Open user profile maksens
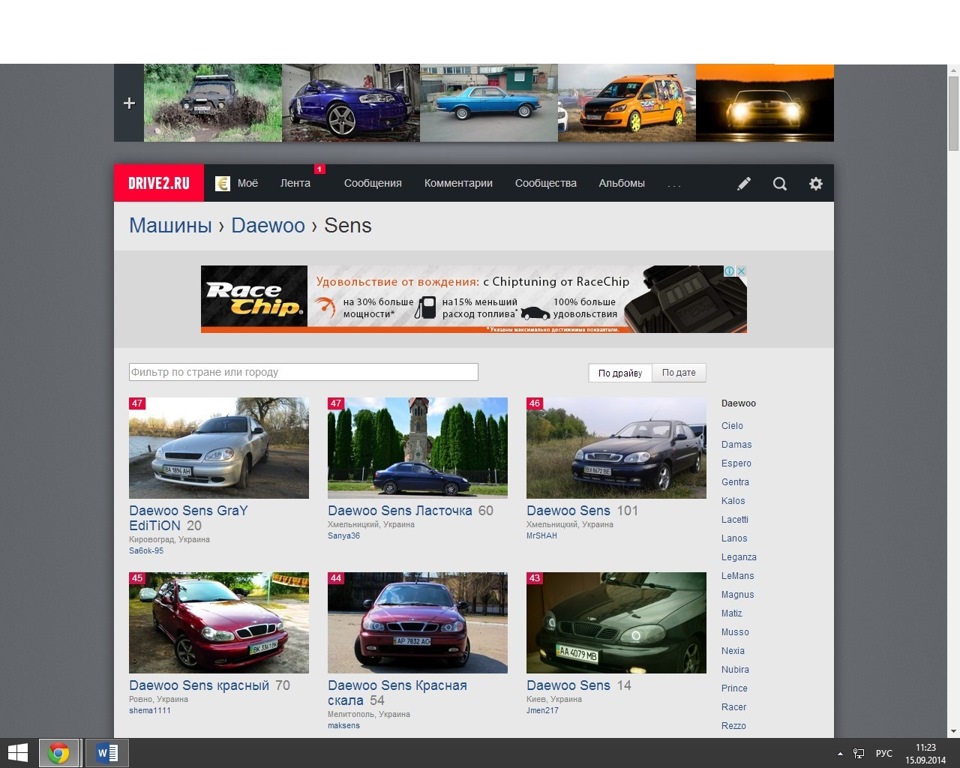Viewport: 960px width, 768px height. click(x=344, y=725)
